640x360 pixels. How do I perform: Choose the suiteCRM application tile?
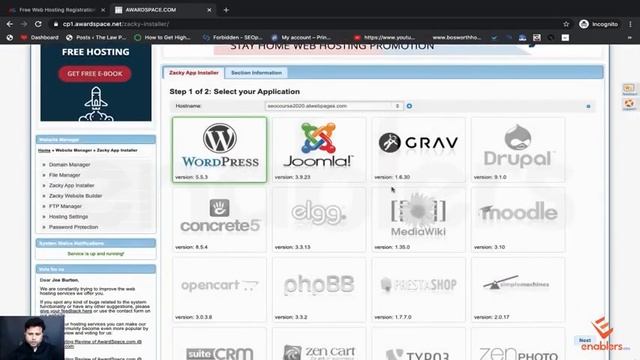click(220, 344)
